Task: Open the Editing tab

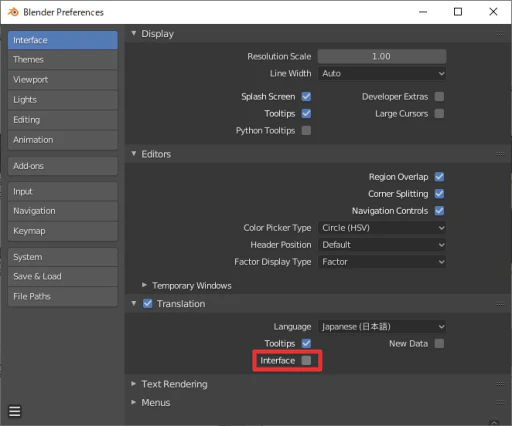Action: coord(63,120)
